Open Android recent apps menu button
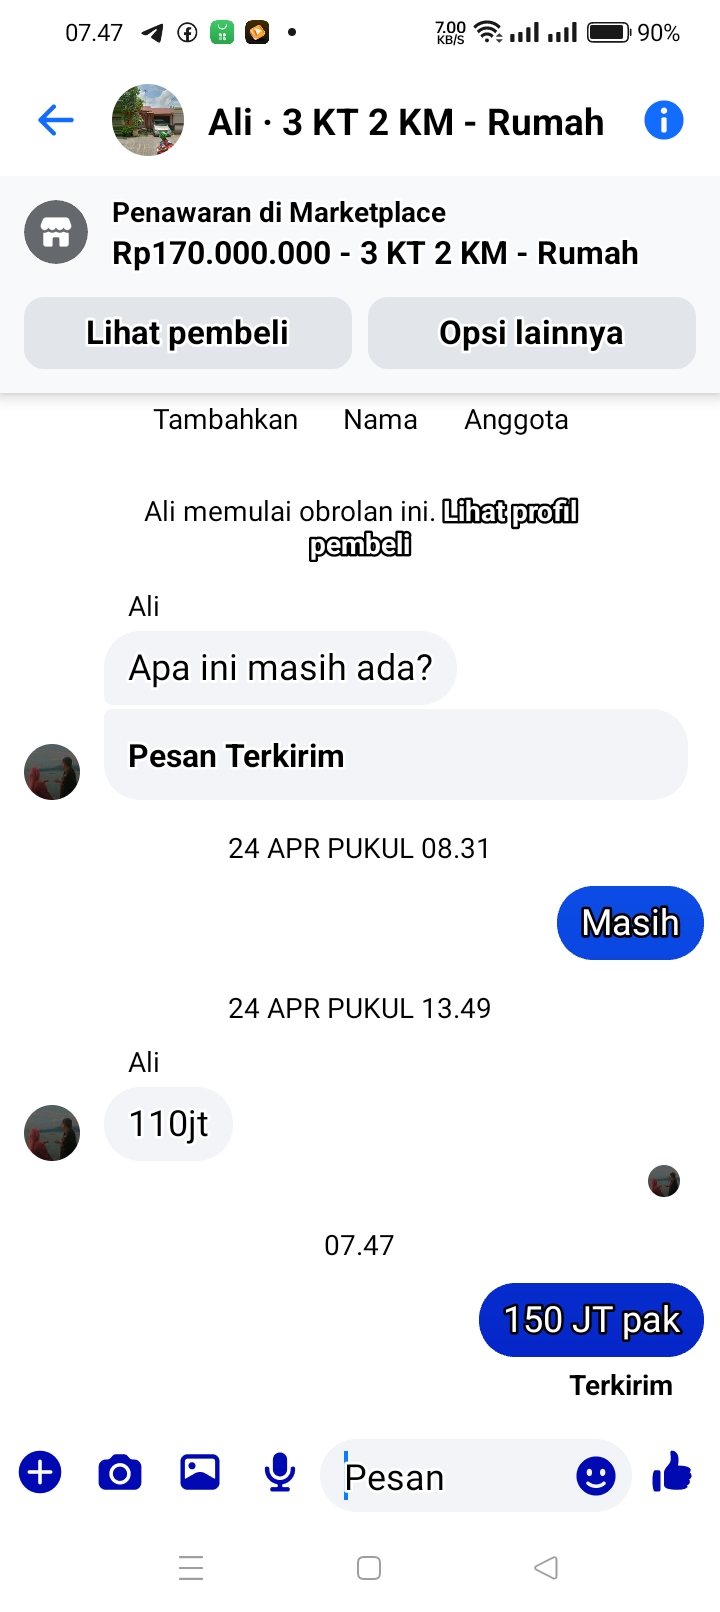 (191, 1567)
